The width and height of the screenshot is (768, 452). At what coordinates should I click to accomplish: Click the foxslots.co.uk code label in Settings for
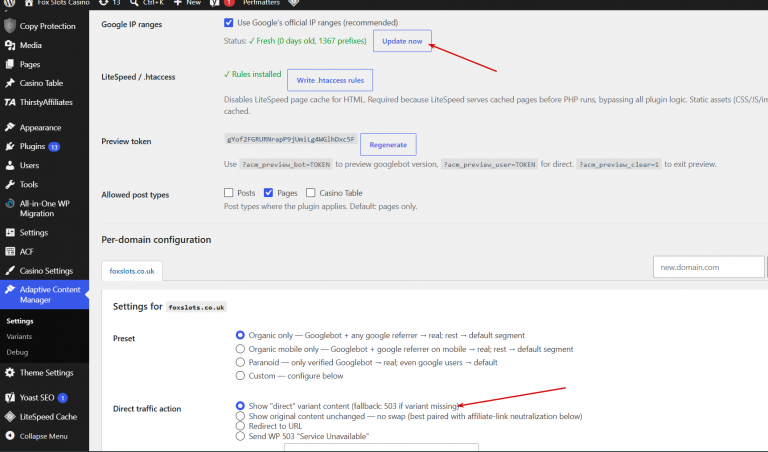[x=196, y=308]
